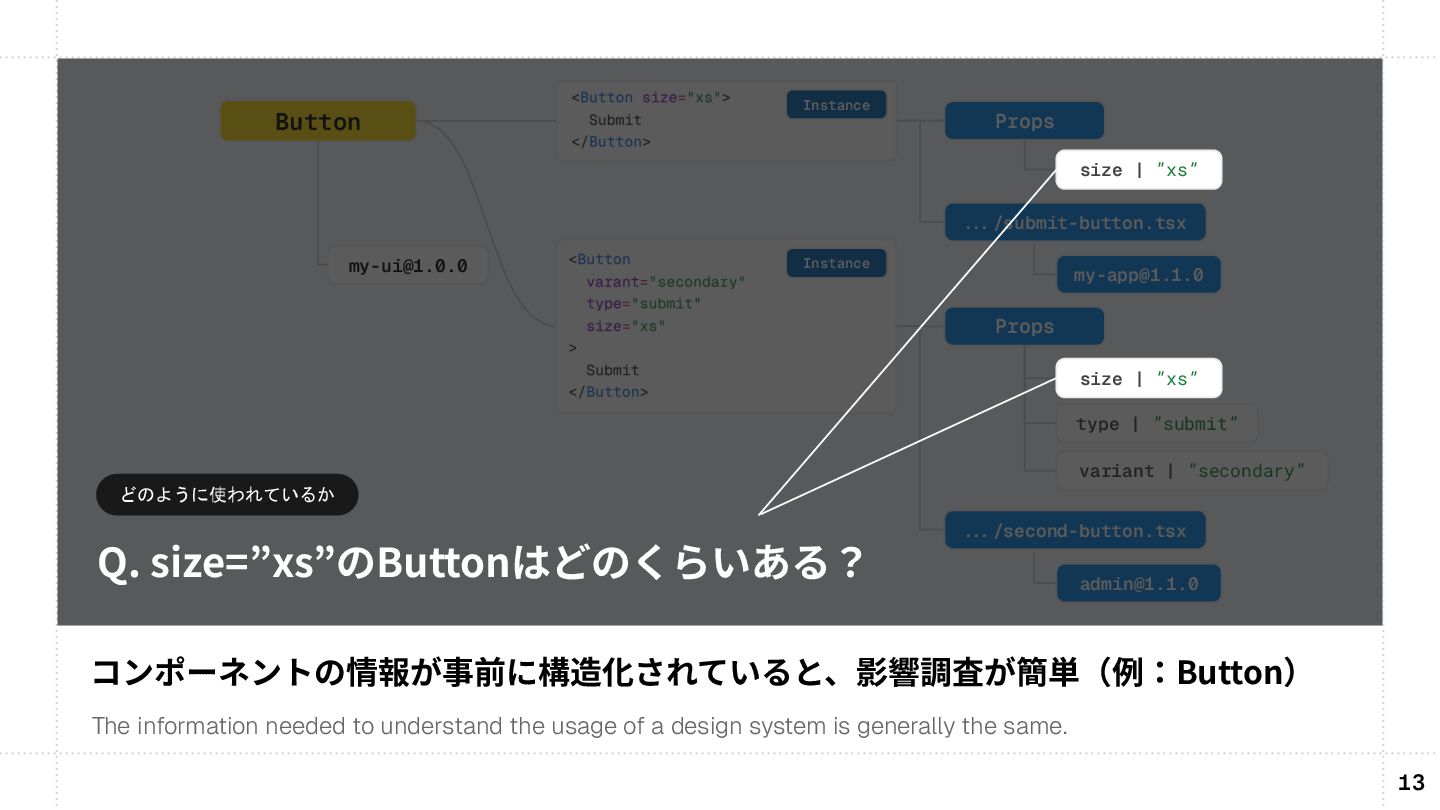Click the slide page number 13
This screenshot has height=810, width=1440.
pyautogui.click(x=1411, y=782)
